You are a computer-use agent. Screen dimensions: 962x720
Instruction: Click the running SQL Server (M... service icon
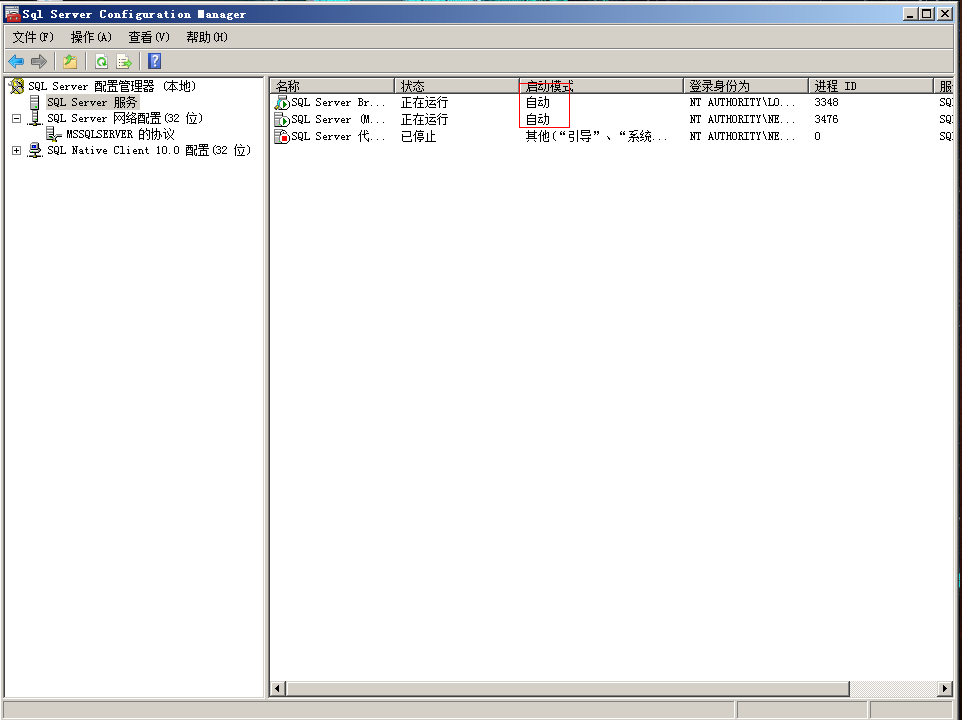click(x=282, y=120)
